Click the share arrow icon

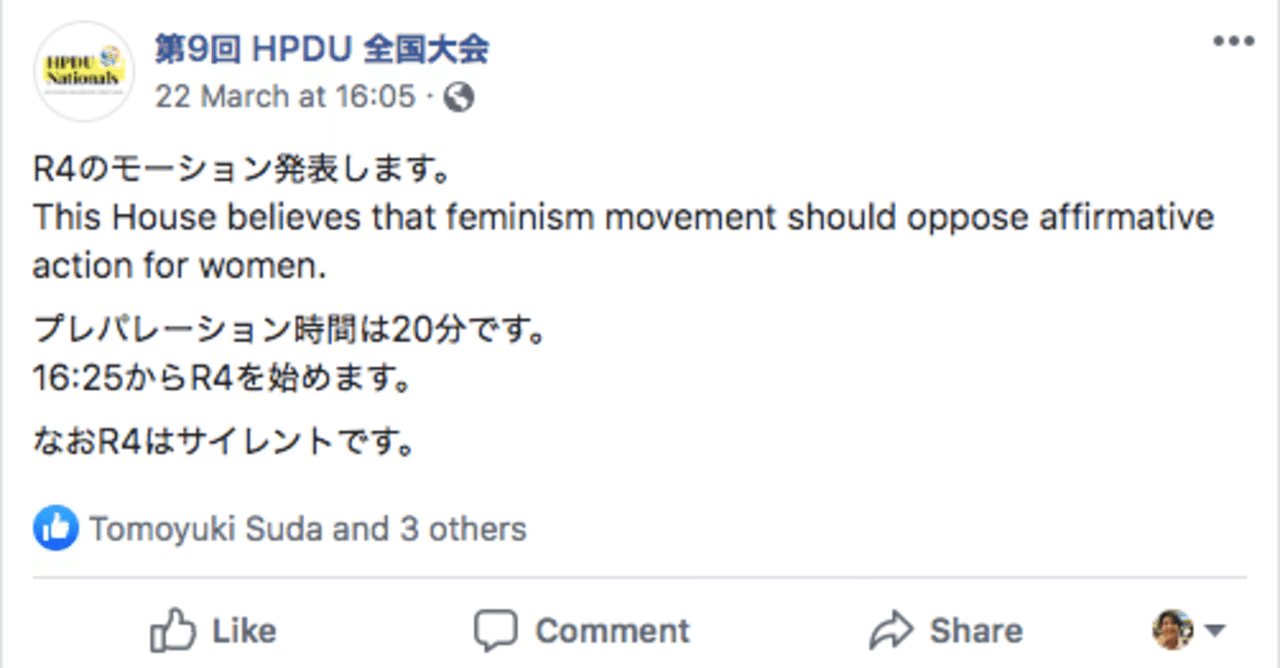890,630
